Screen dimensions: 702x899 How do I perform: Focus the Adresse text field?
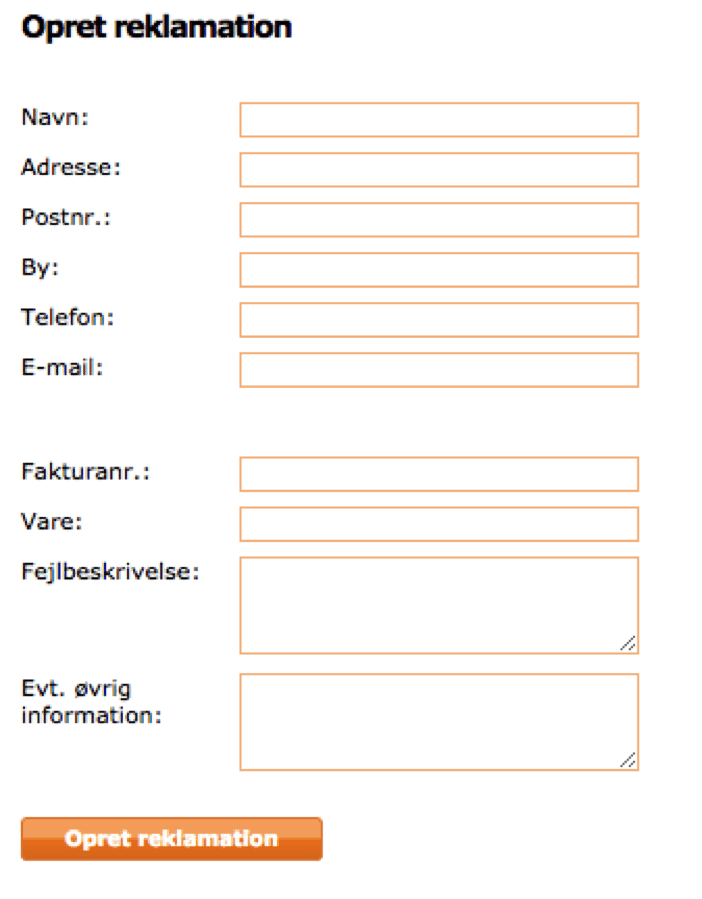click(439, 170)
